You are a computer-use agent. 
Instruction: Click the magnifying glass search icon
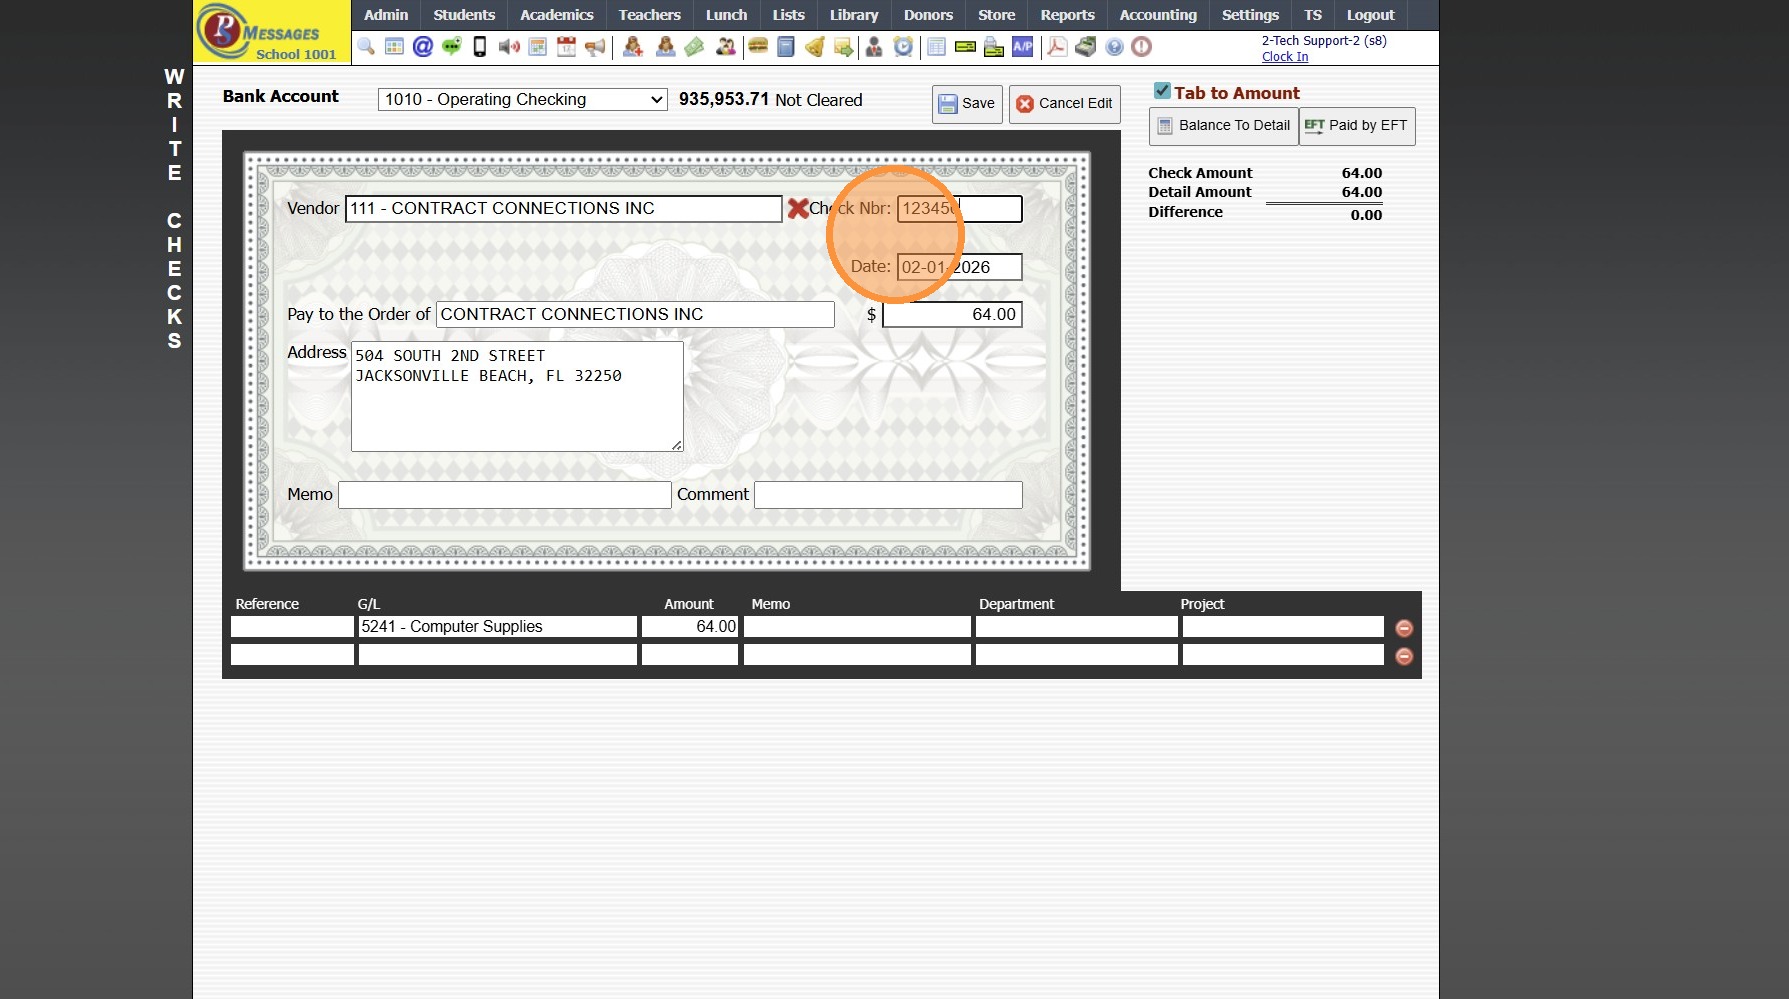pyautogui.click(x=366, y=46)
